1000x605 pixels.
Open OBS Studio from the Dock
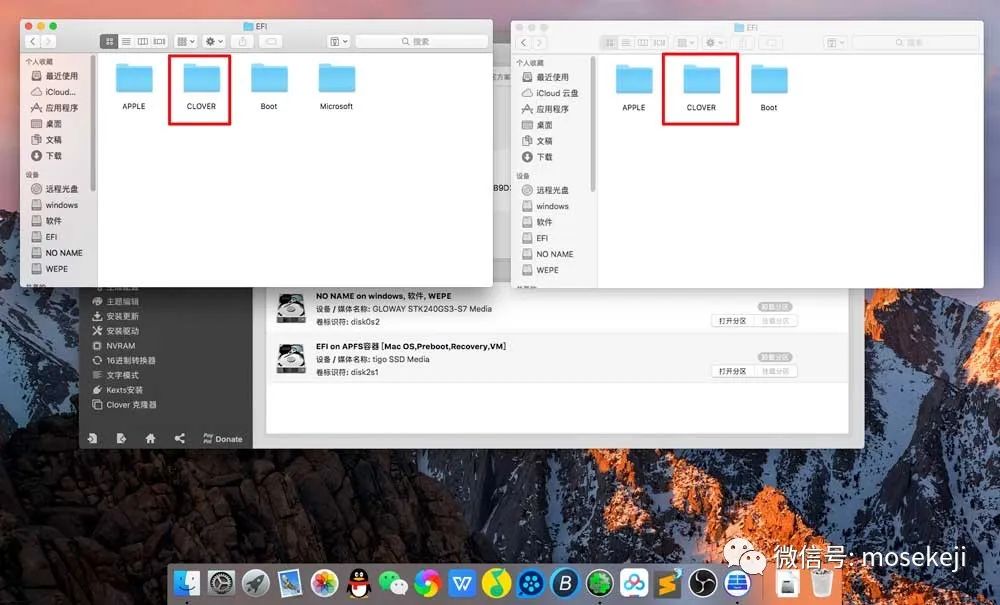702,583
